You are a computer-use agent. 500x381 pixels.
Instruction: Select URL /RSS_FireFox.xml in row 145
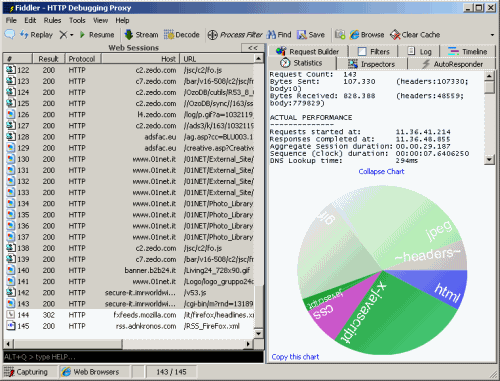(212, 326)
